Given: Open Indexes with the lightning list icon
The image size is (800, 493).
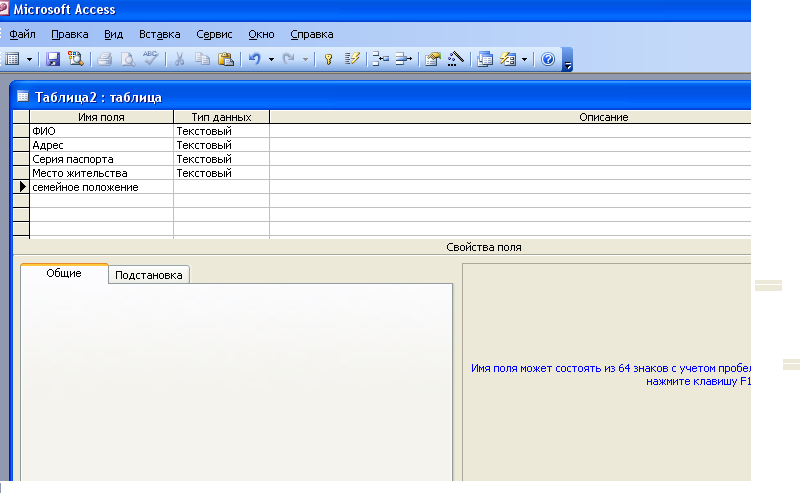Looking at the screenshot, I should (x=352, y=59).
